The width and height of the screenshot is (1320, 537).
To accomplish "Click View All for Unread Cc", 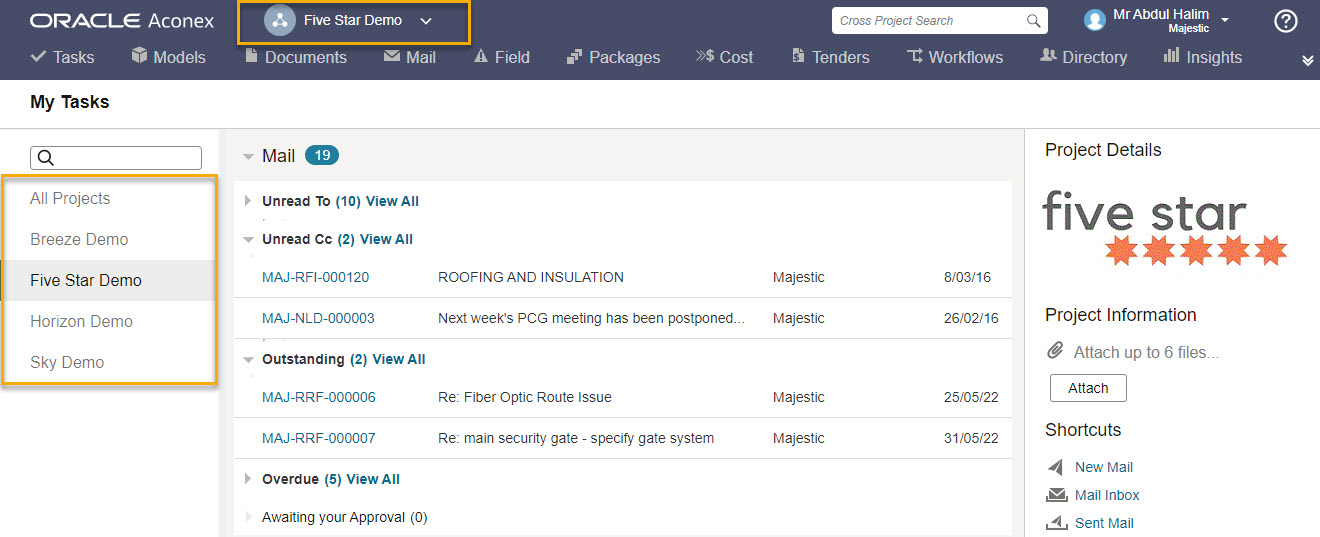I will (386, 239).
